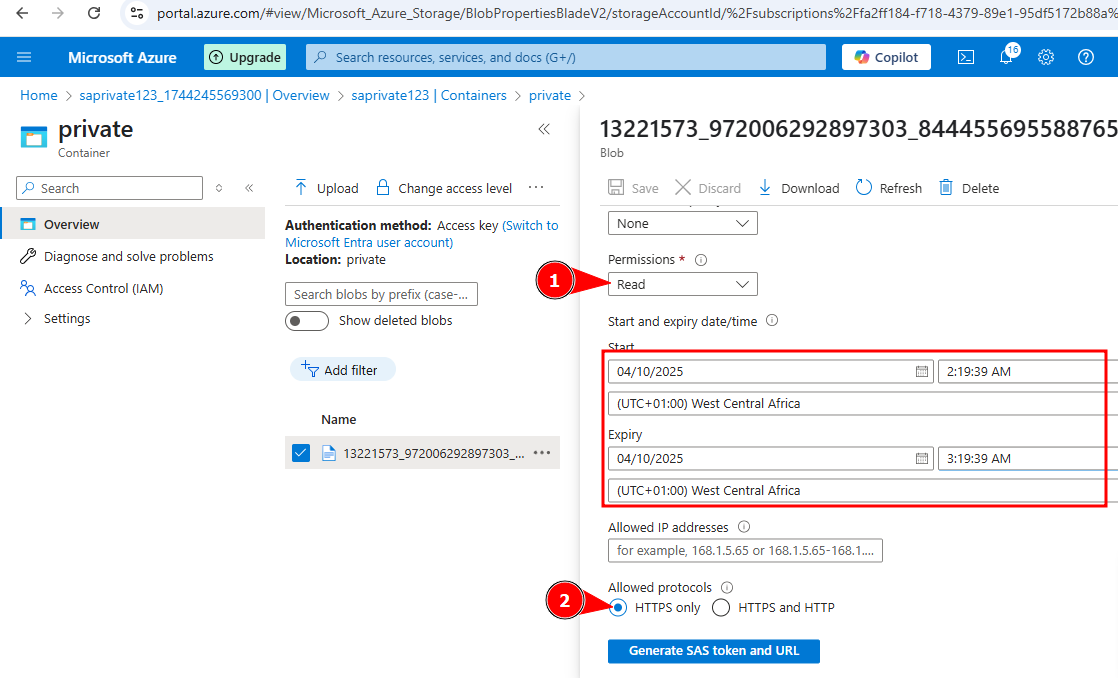
Task: Open more toolbar options after Change access level
Action: point(536,188)
